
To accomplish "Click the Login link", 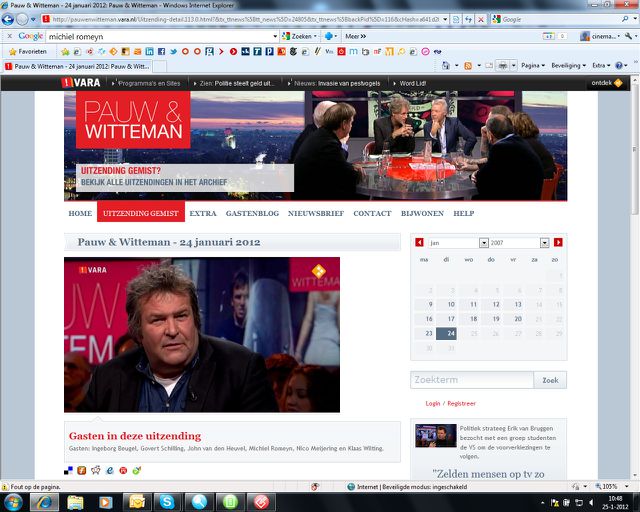I will point(433,403).
